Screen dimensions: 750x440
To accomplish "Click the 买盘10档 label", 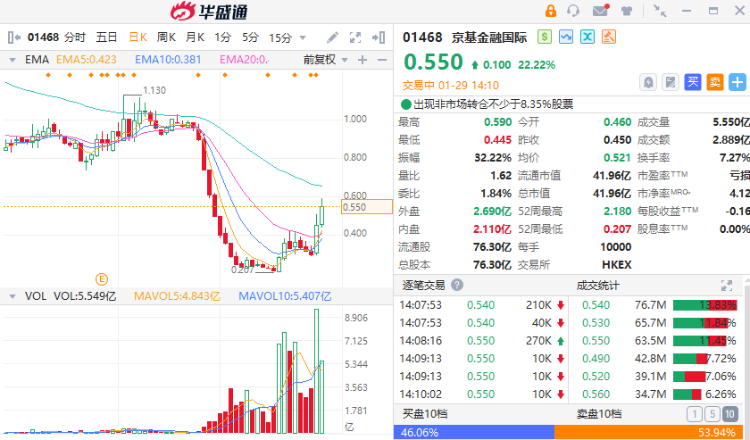I will 425,414.
